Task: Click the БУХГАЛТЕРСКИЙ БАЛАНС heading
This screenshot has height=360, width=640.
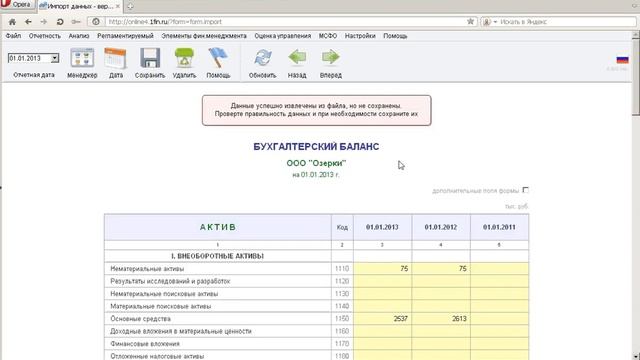Action: pos(316,147)
